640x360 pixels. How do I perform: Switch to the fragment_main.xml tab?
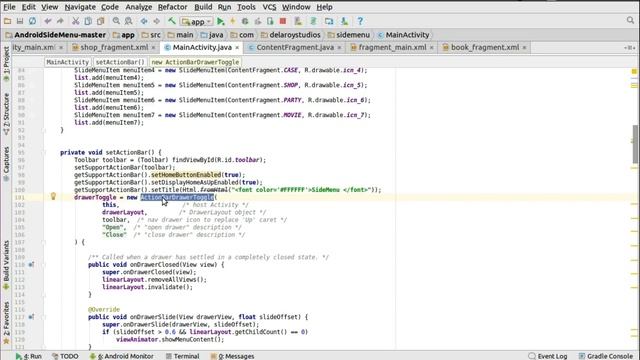392,47
